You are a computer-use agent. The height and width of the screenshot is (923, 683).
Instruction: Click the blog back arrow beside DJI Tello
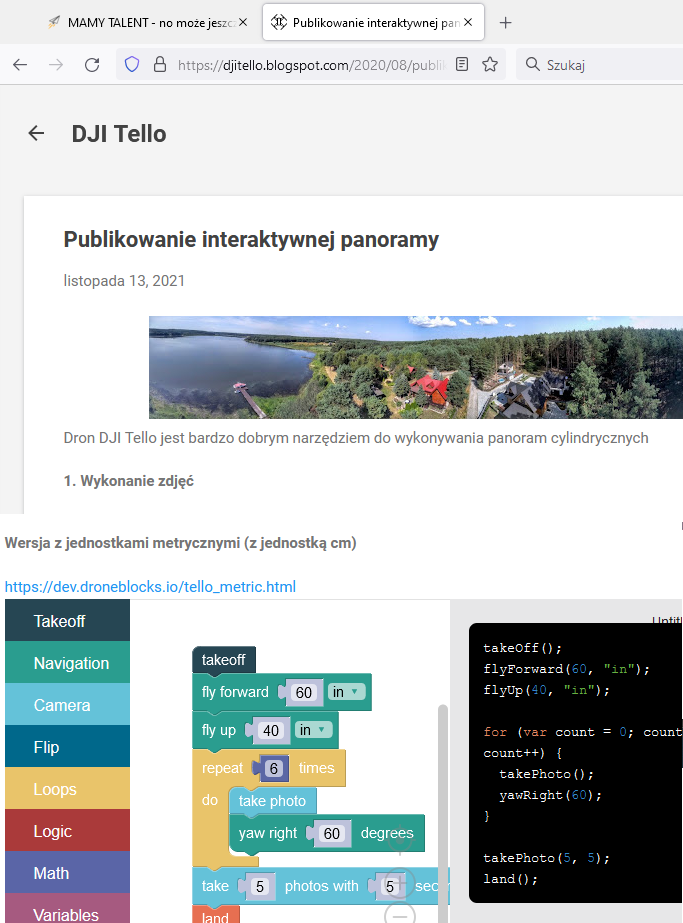click(36, 133)
